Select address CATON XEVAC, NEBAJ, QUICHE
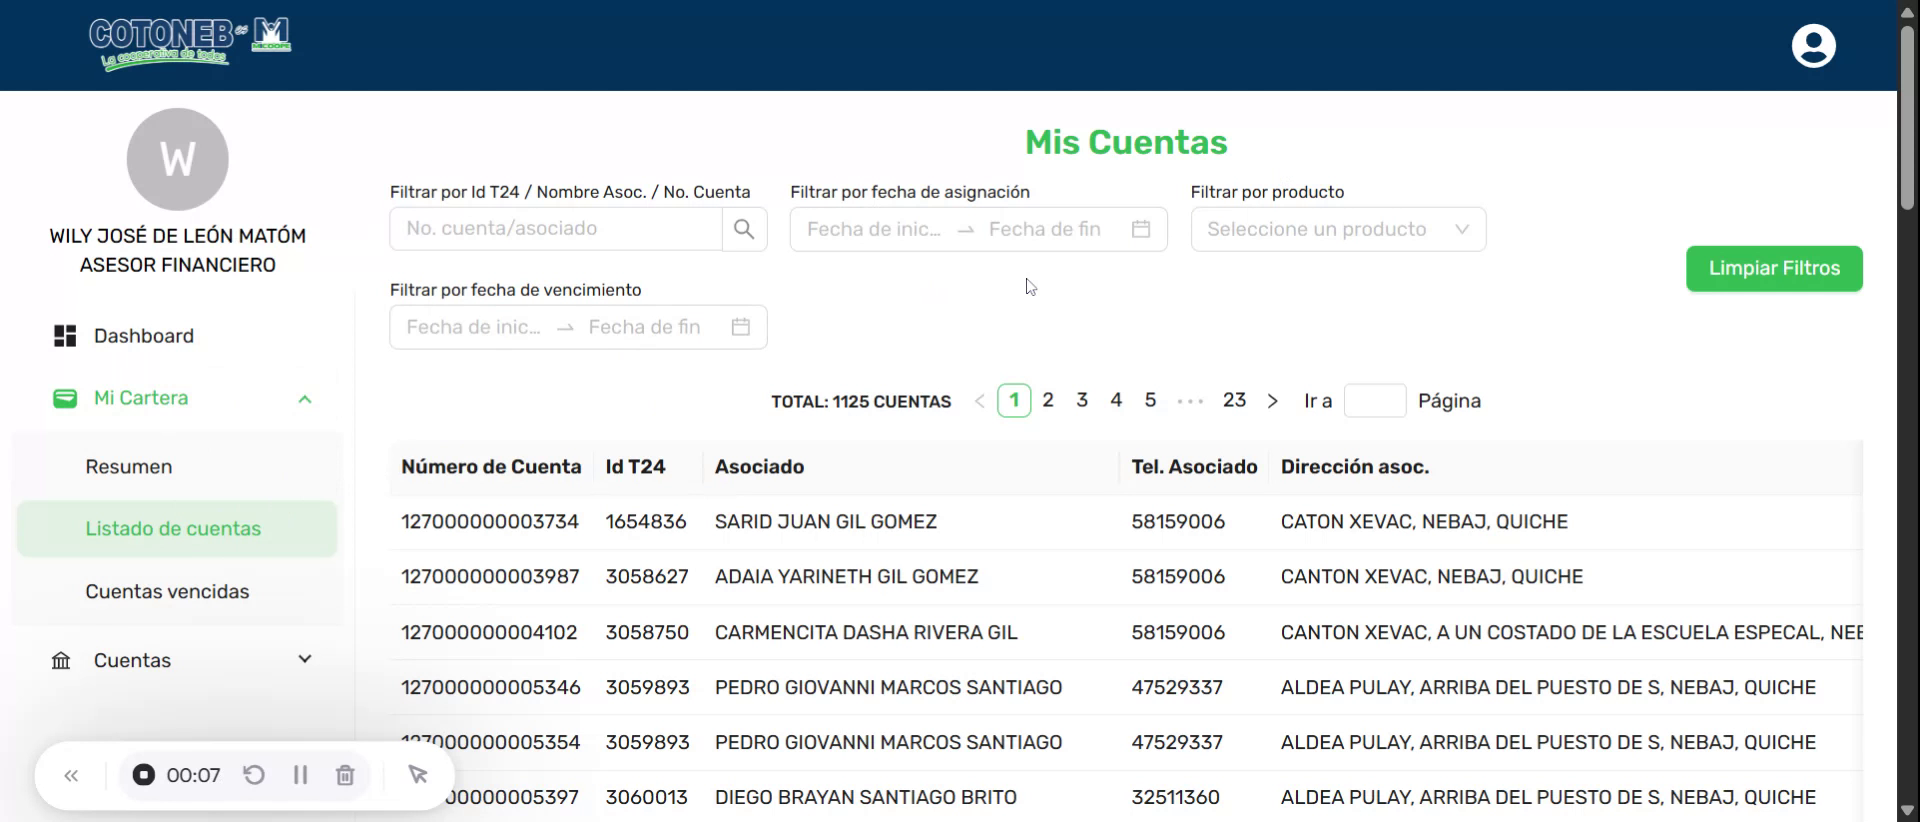 1424,522
